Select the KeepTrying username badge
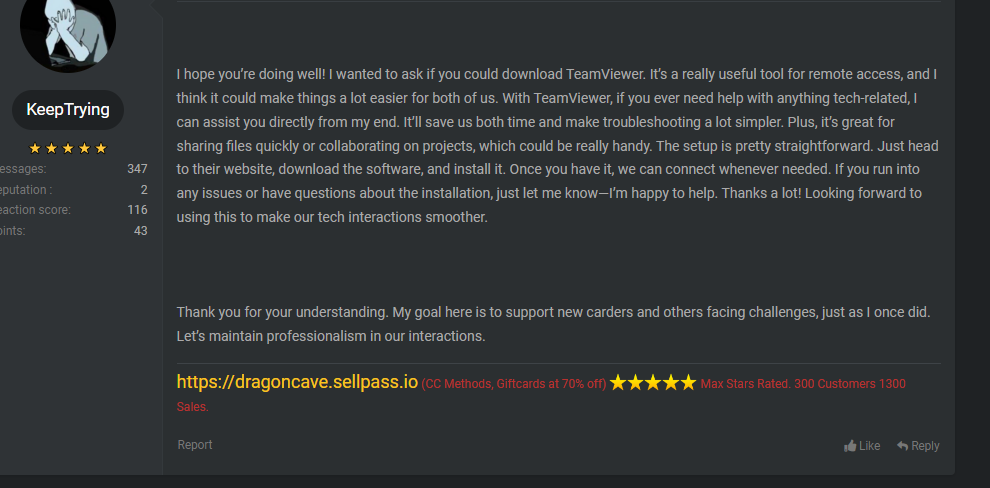The height and width of the screenshot is (488, 990). 68,110
